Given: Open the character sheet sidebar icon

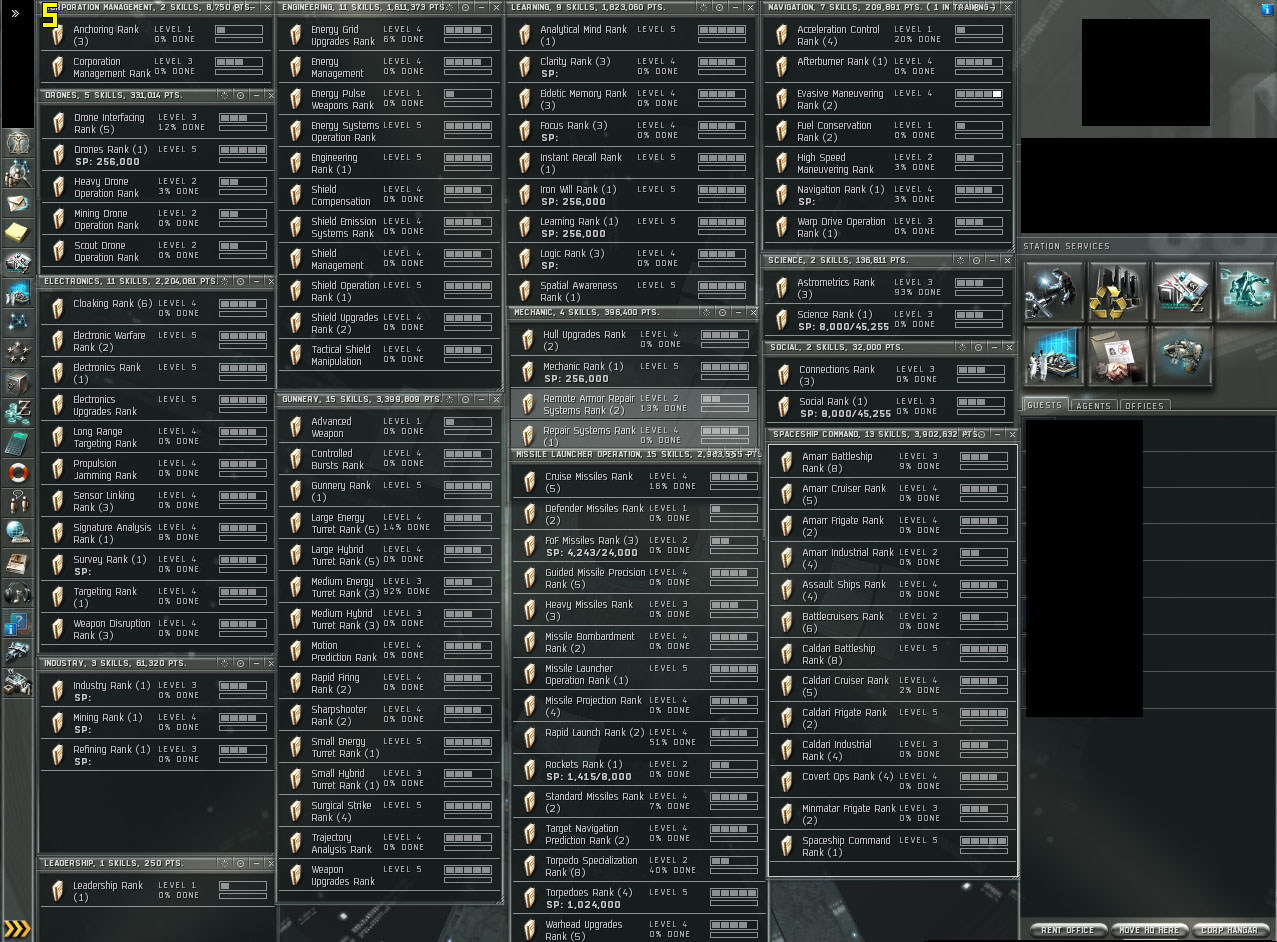Looking at the screenshot, I should point(18,143).
